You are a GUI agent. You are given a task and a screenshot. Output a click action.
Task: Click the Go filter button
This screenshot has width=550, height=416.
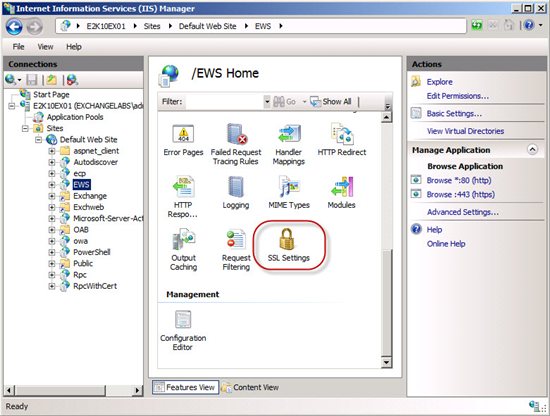click(284, 102)
